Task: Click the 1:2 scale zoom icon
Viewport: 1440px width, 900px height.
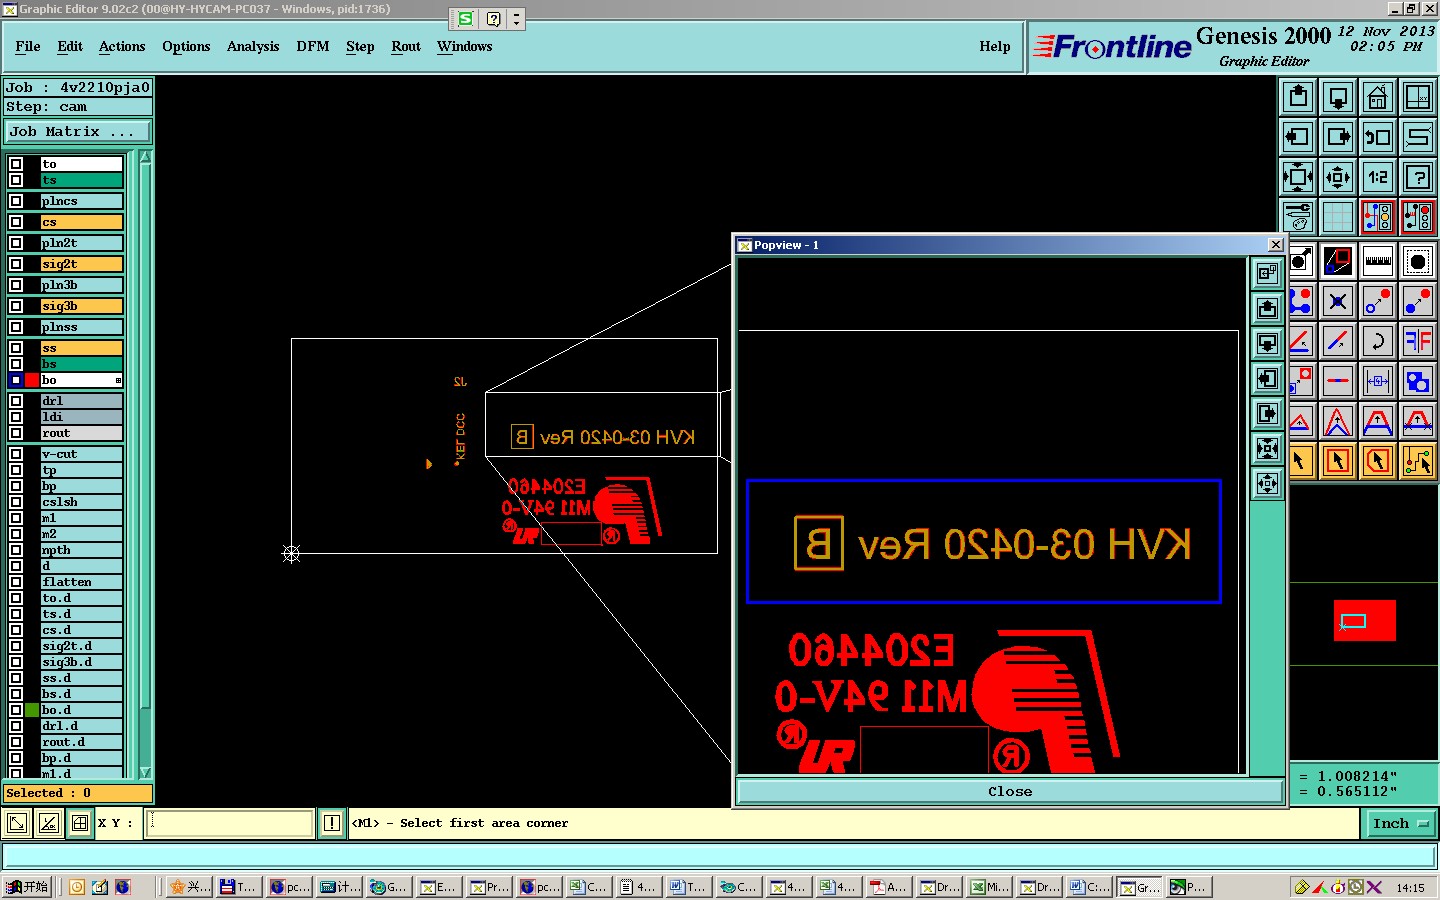Action: pyautogui.click(x=1378, y=177)
